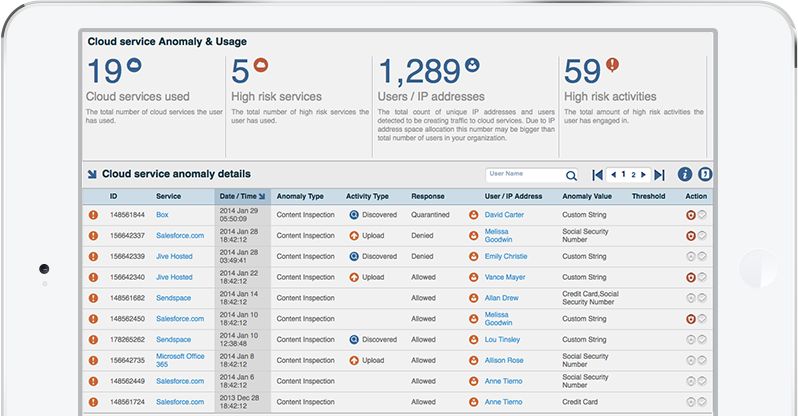
Task: Click the gray comment action icon for David Carter
Action: tap(702, 215)
